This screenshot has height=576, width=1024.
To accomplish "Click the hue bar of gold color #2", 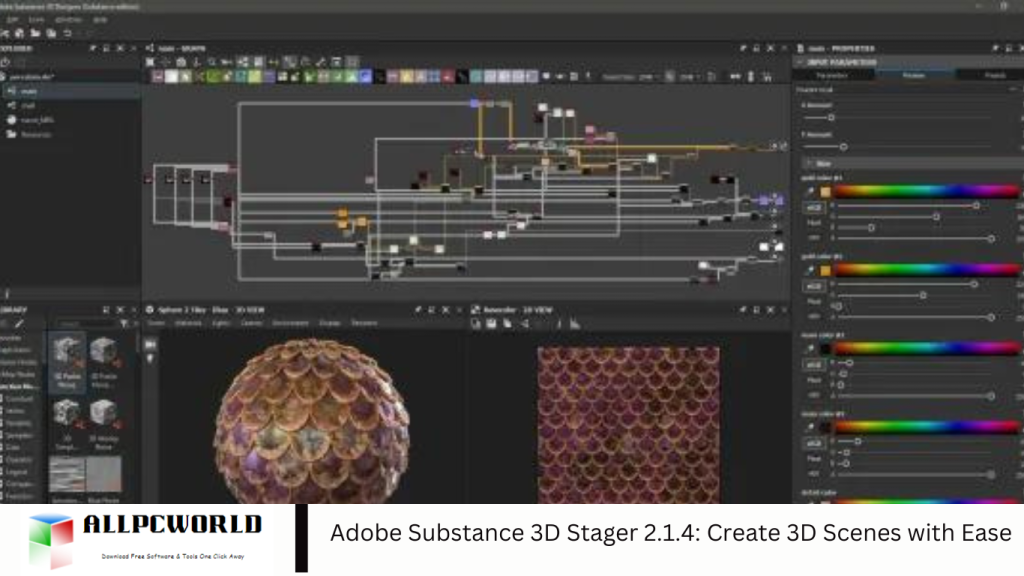I will click(927, 270).
